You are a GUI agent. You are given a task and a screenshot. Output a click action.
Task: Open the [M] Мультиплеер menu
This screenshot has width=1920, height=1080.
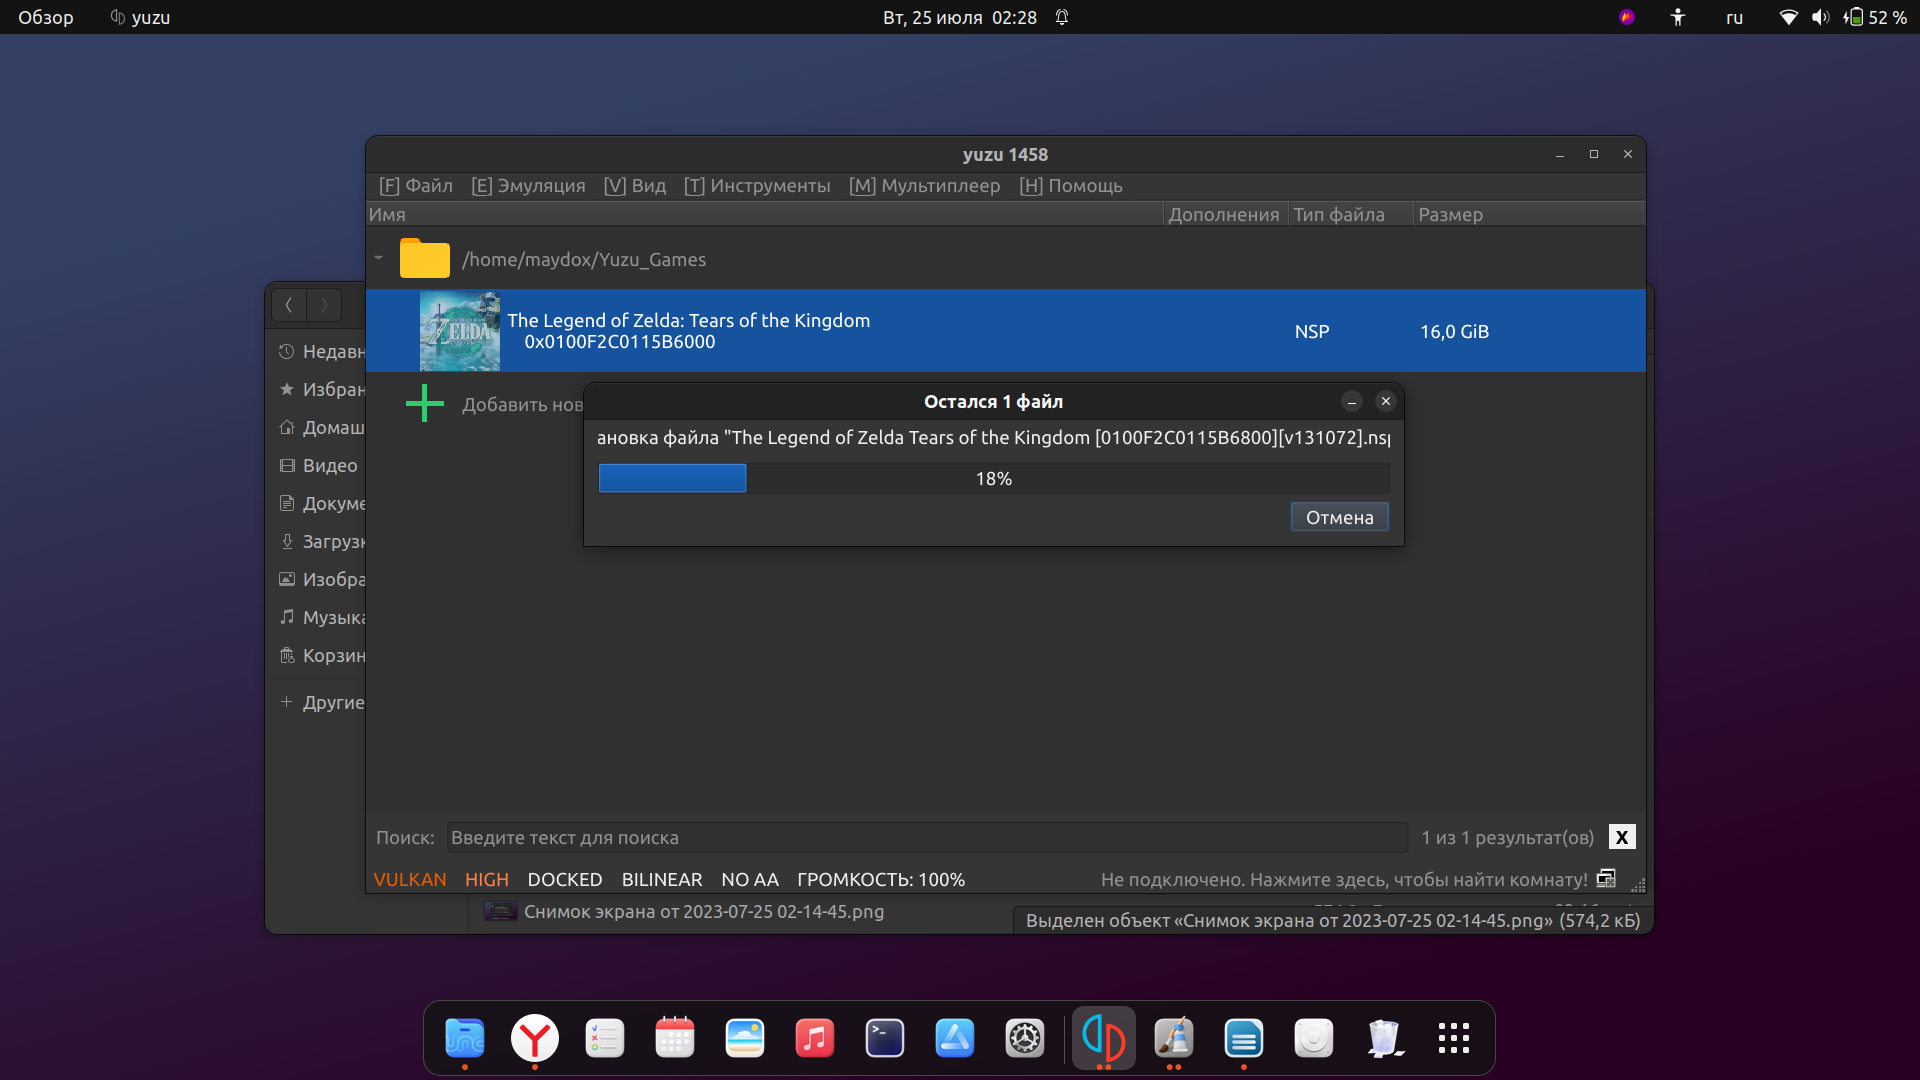[x=925, y=186]
